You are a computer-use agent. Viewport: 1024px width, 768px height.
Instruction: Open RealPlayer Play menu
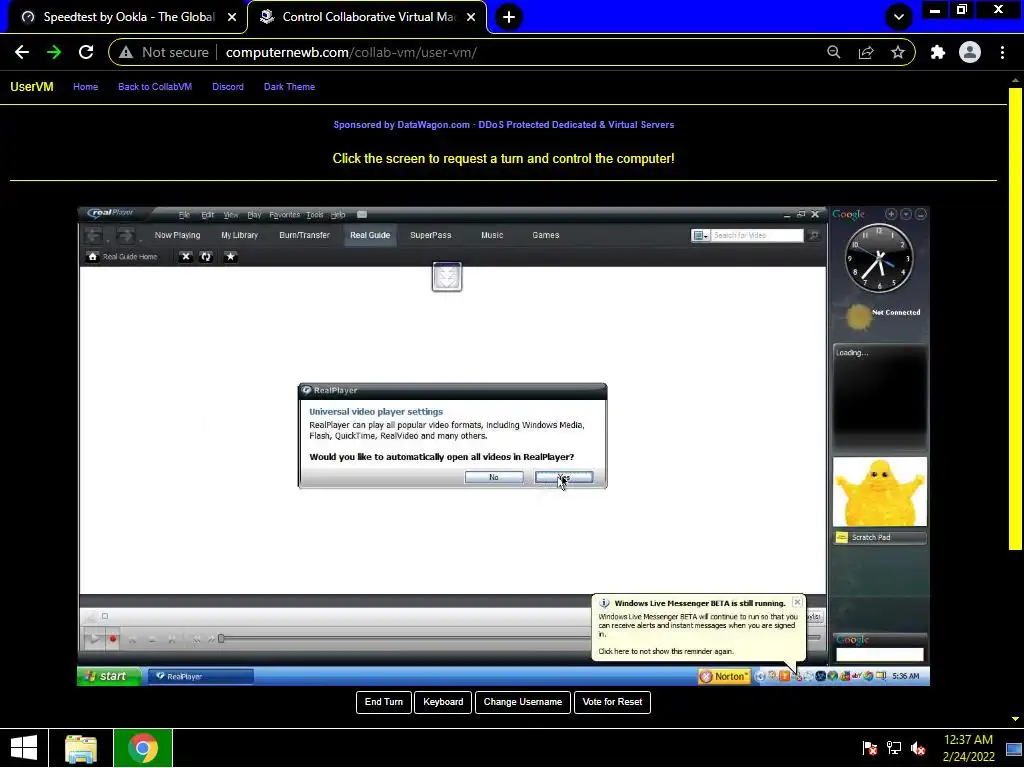254,215
